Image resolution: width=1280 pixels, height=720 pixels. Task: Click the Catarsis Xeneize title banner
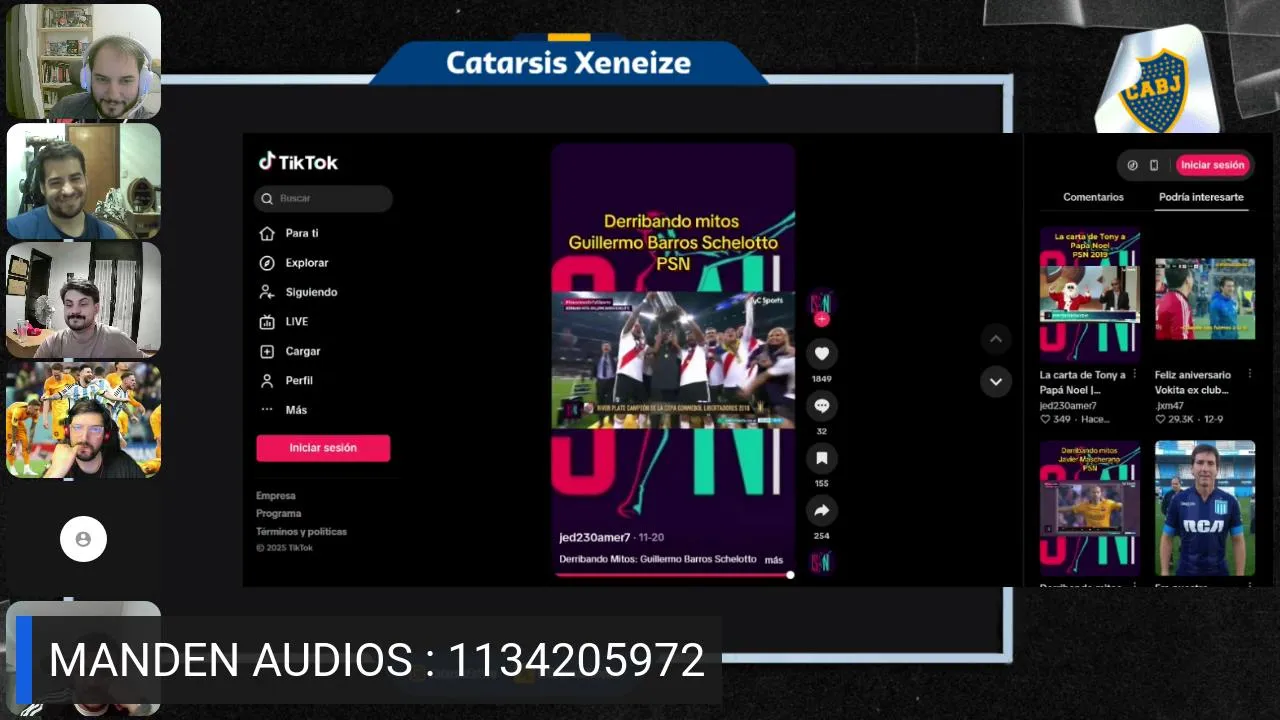(x=568, y=63)
